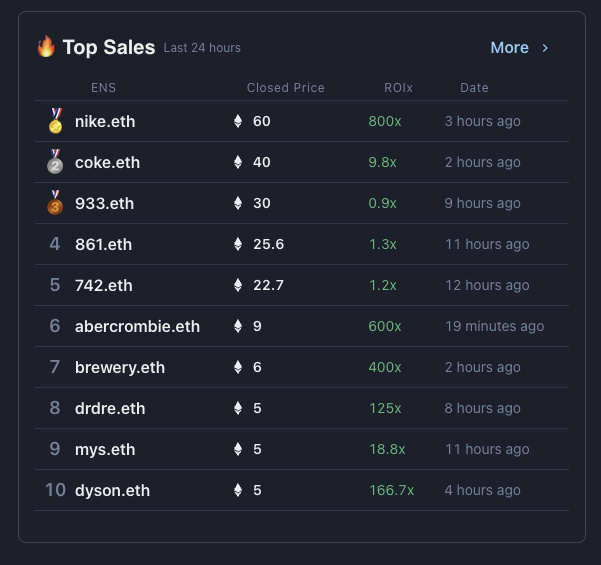601x565 pixels.
Task: Click the Ethereum icon in drdre.eth row
Action: [238, 408]
